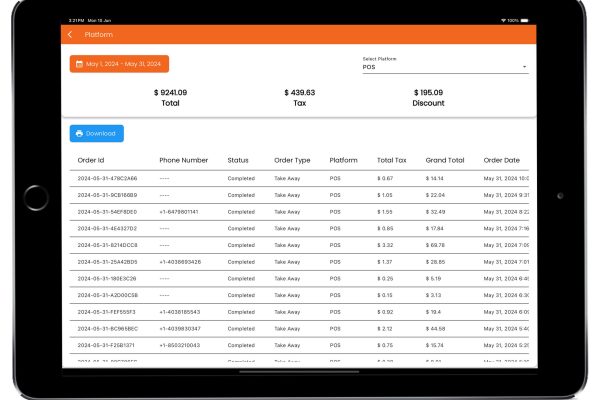Click phone number +1-6479801141
600x400 pixels.
179,212
